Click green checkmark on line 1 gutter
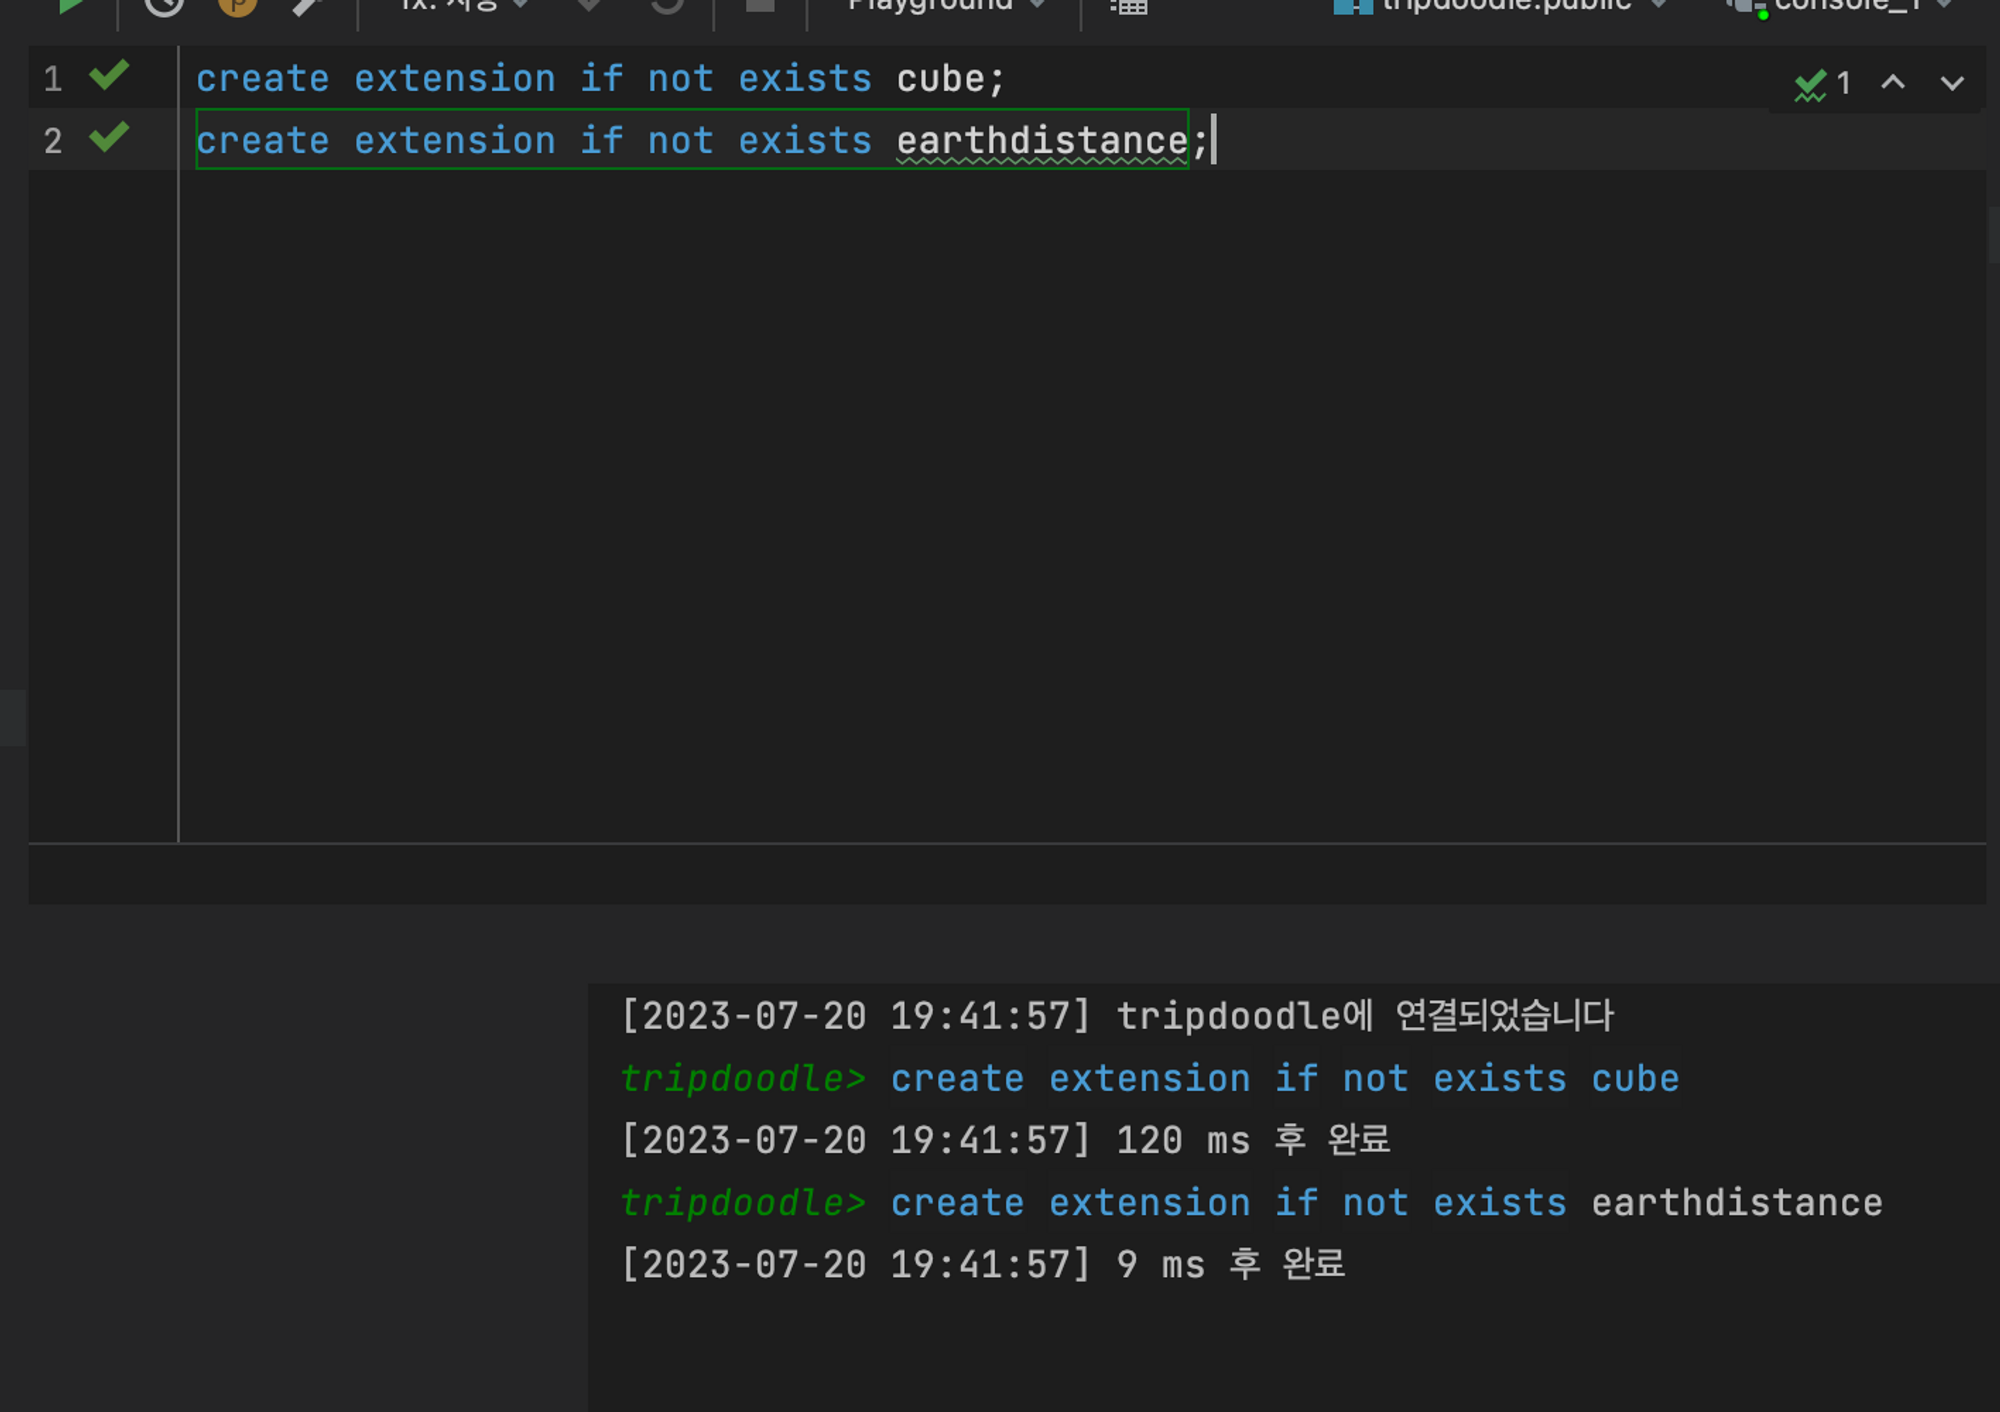This screenshot has height=1412, width=2000. (x=109, y=76)
